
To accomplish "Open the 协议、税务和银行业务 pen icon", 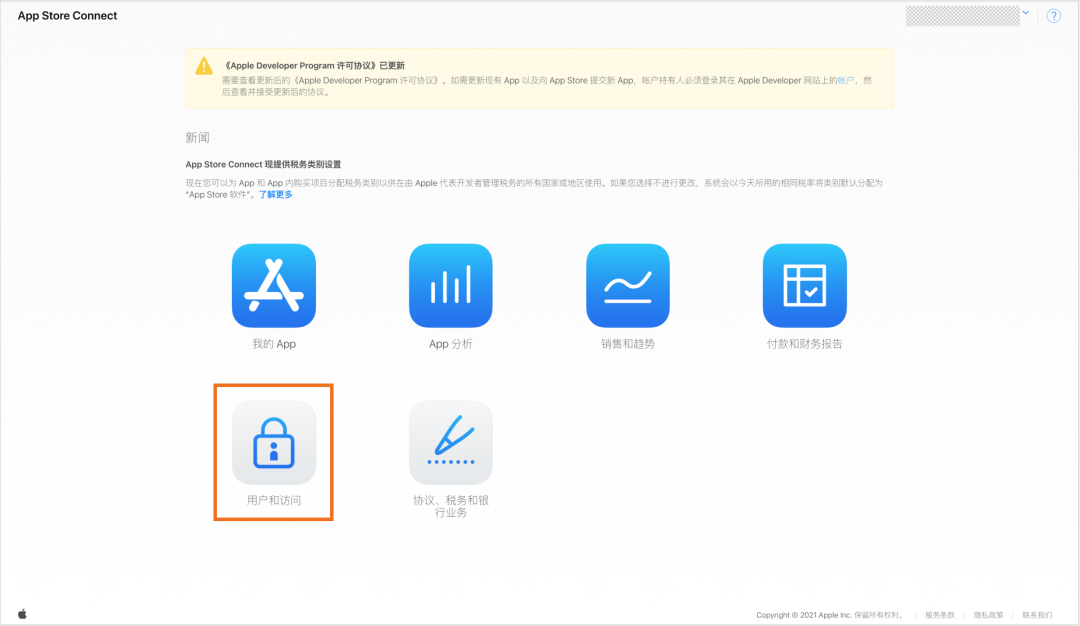I will tap(450, 443).
